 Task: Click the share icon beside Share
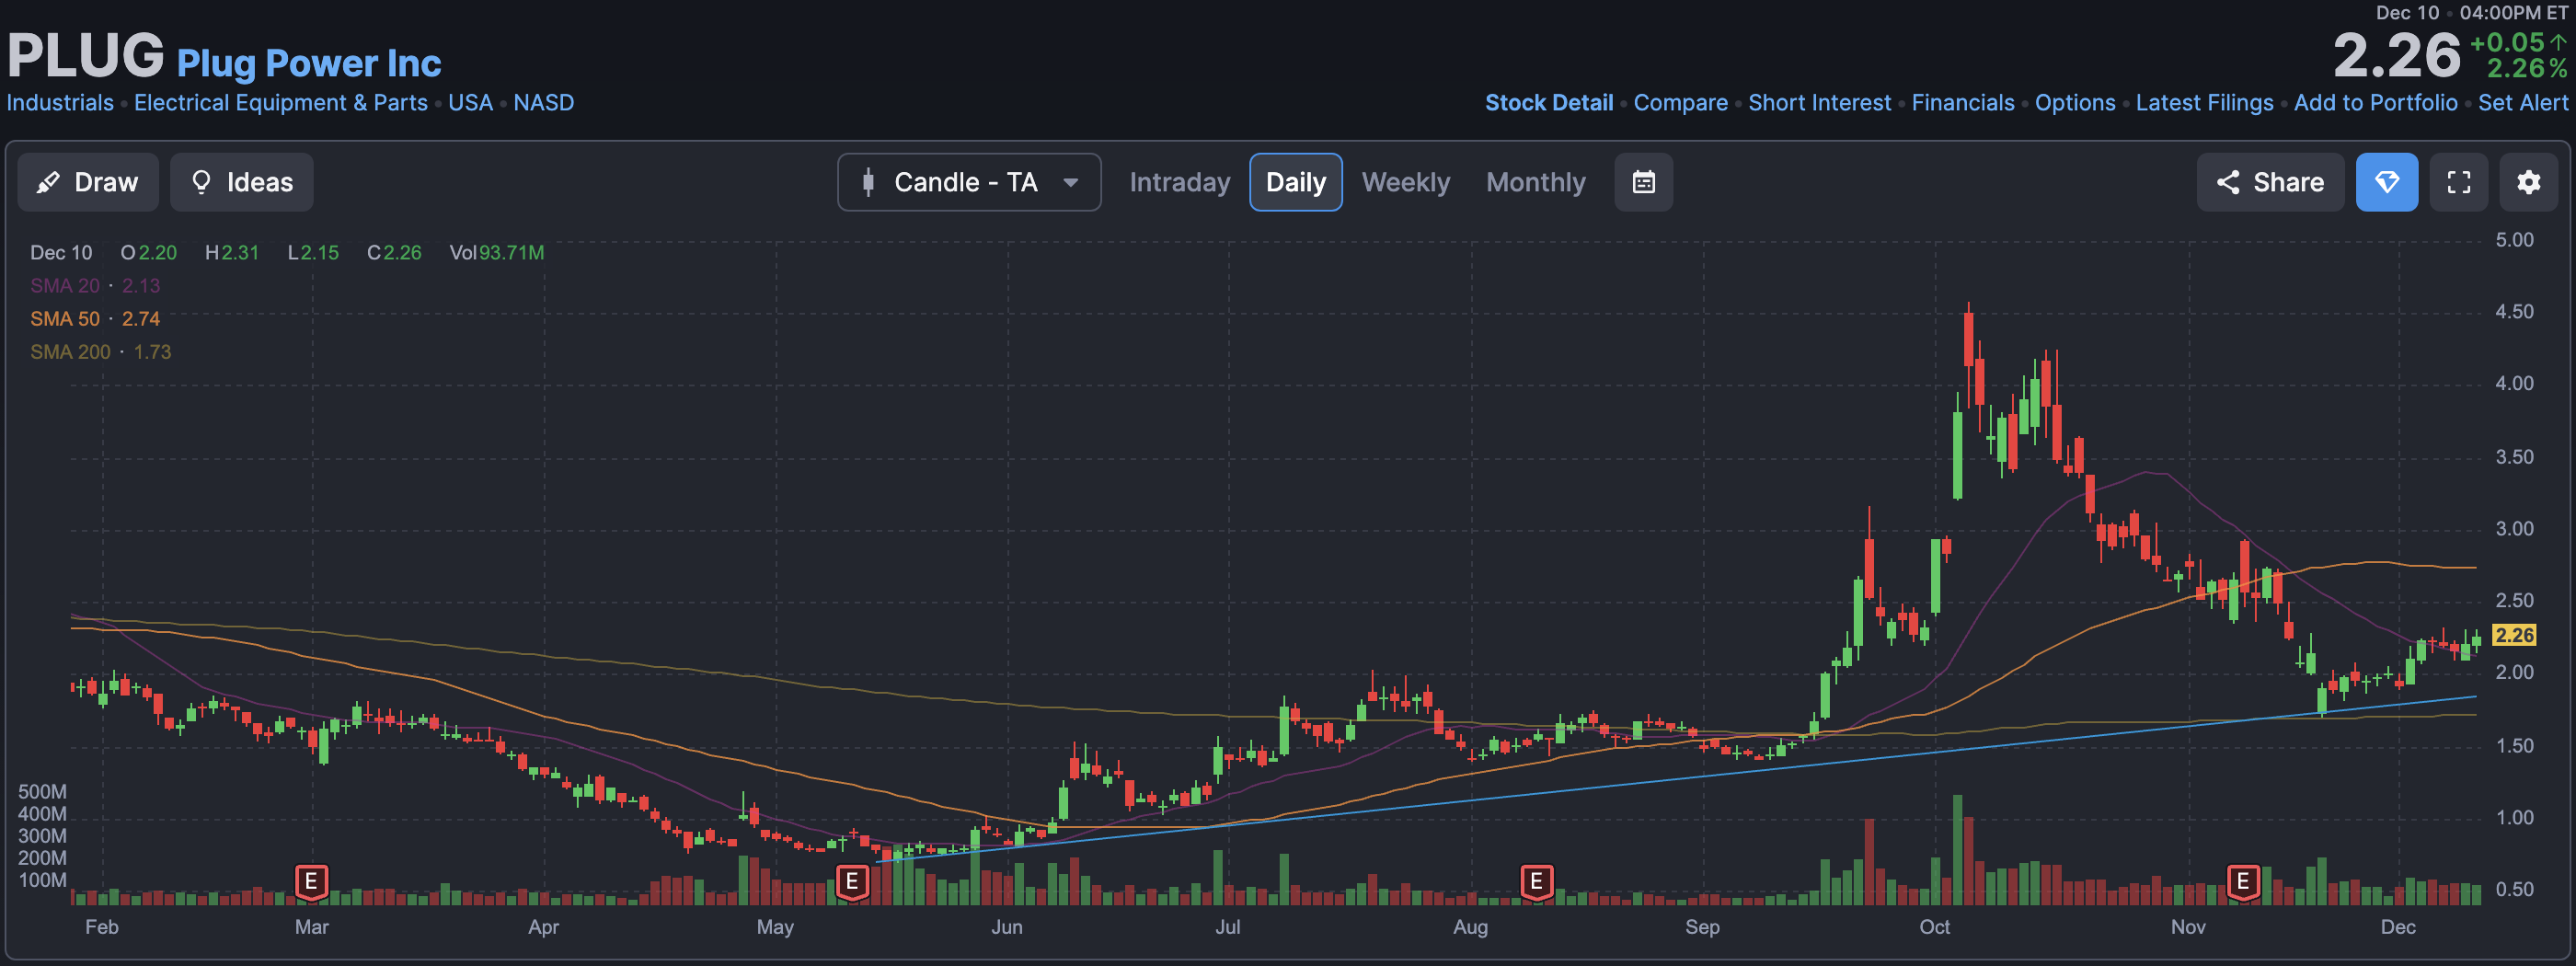[x=2227, y=182]
